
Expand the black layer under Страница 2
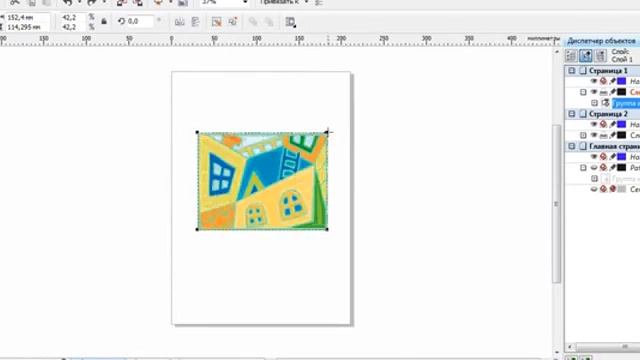pyautogui.click(x=583, y=135)
